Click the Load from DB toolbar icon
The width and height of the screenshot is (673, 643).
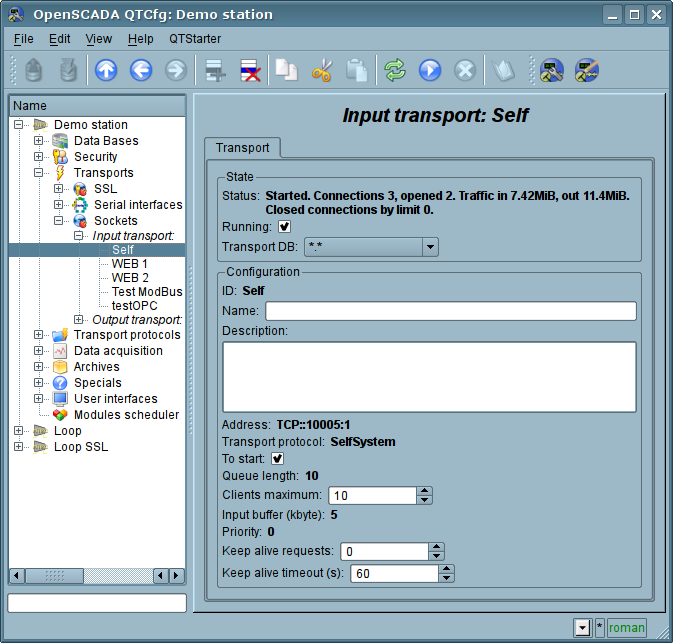33,70
